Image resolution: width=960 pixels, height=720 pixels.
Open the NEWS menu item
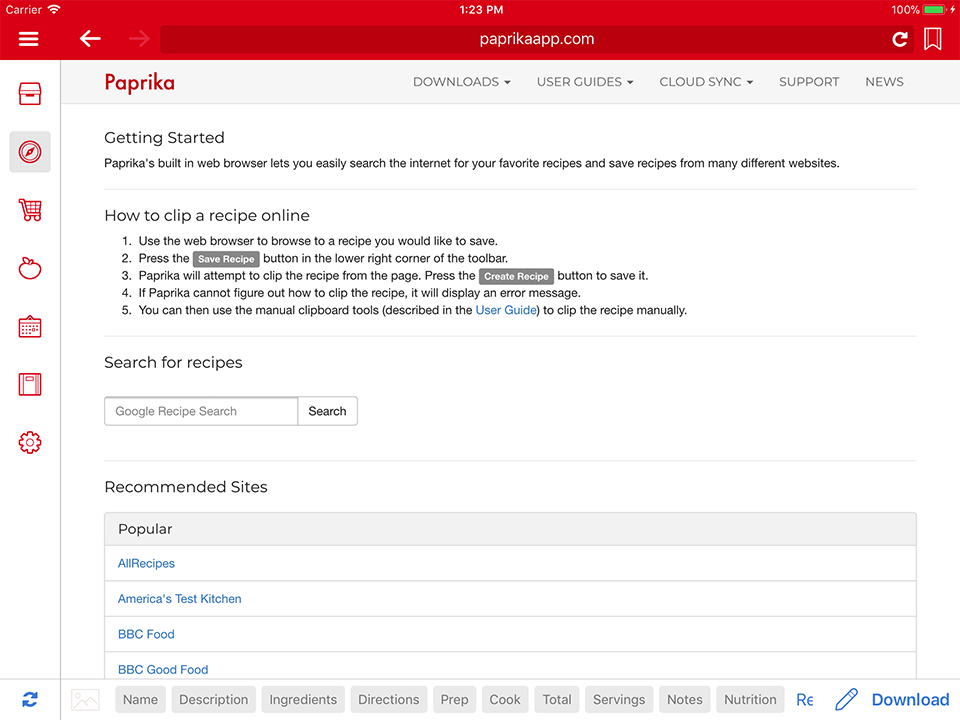pos(884,82)
